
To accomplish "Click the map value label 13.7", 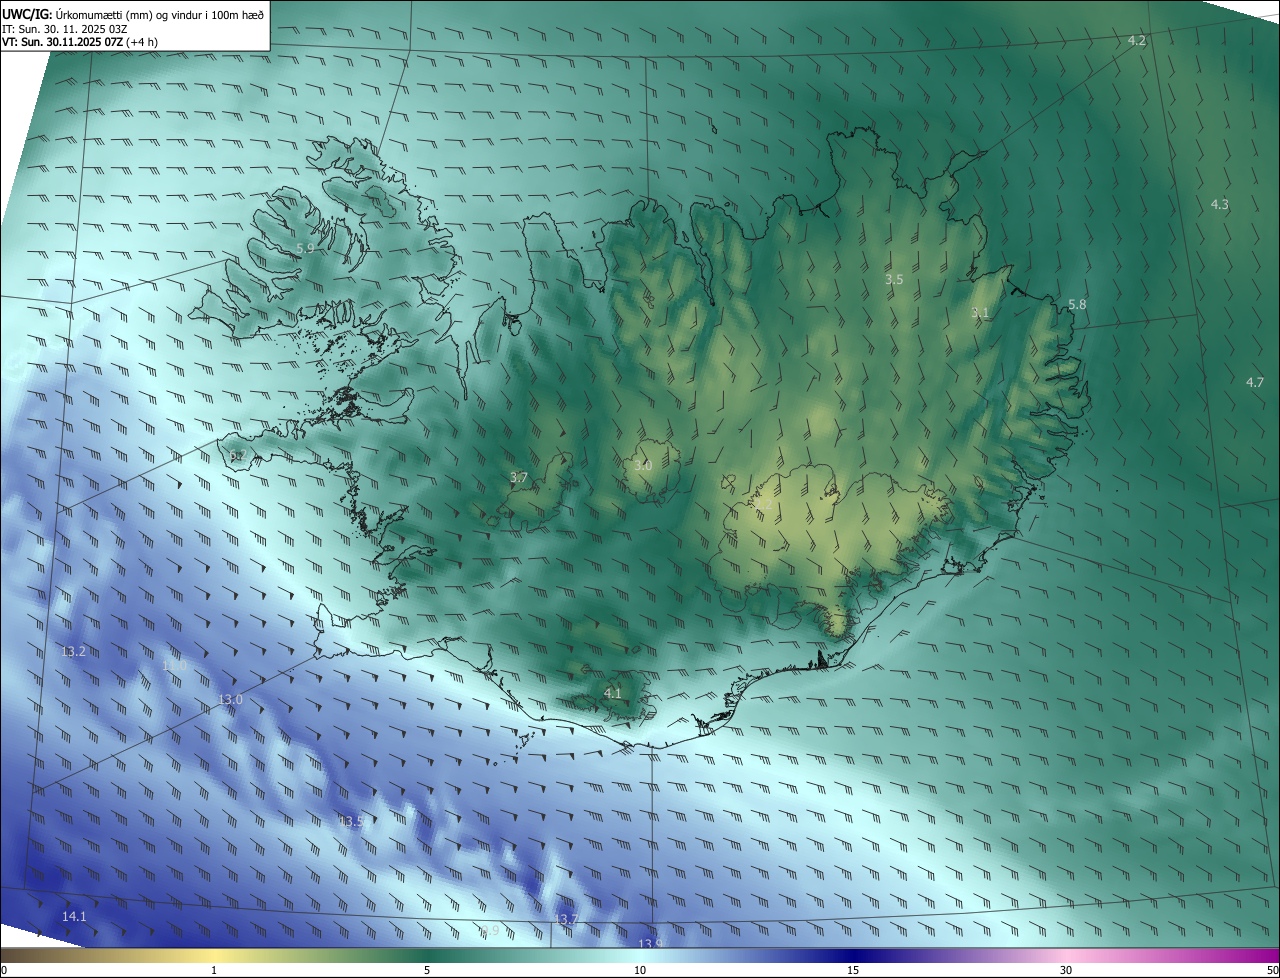I will point(566,919).
